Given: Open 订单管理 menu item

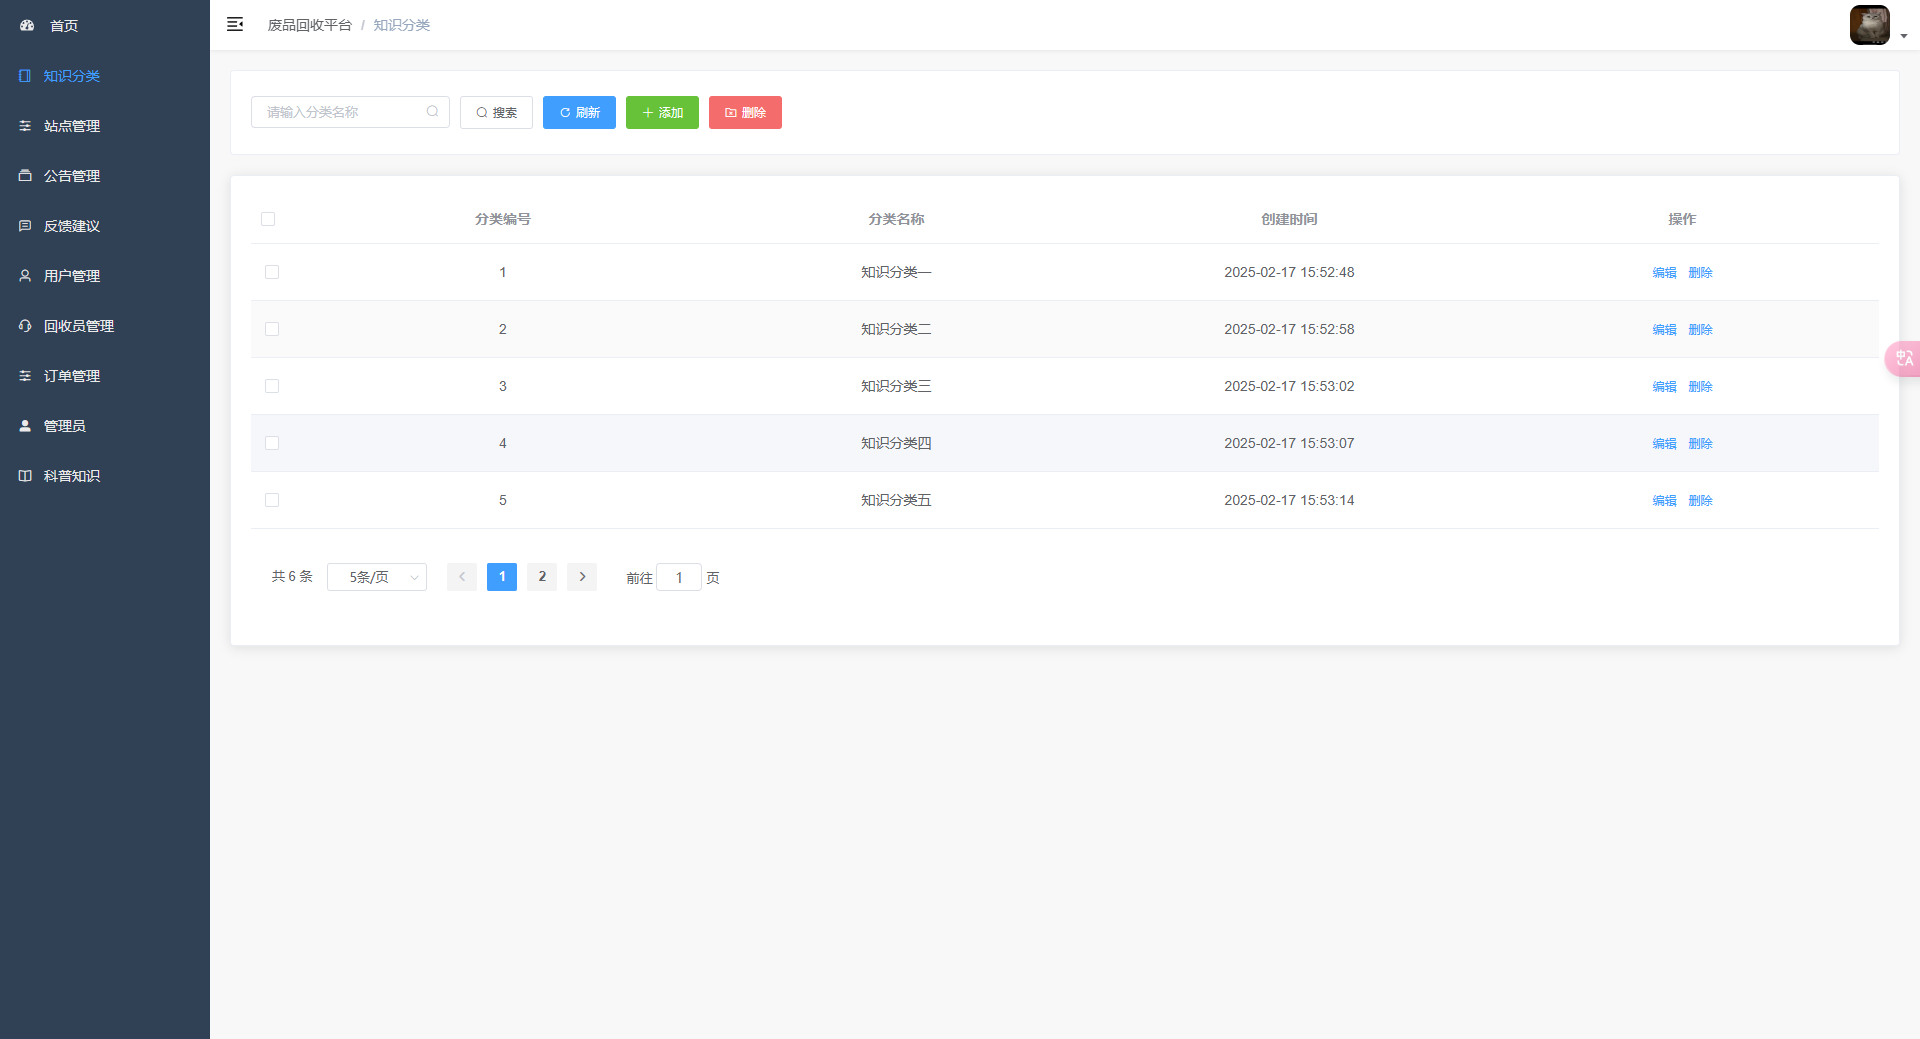Looking at the screenshot, I should tap(105, 375).
